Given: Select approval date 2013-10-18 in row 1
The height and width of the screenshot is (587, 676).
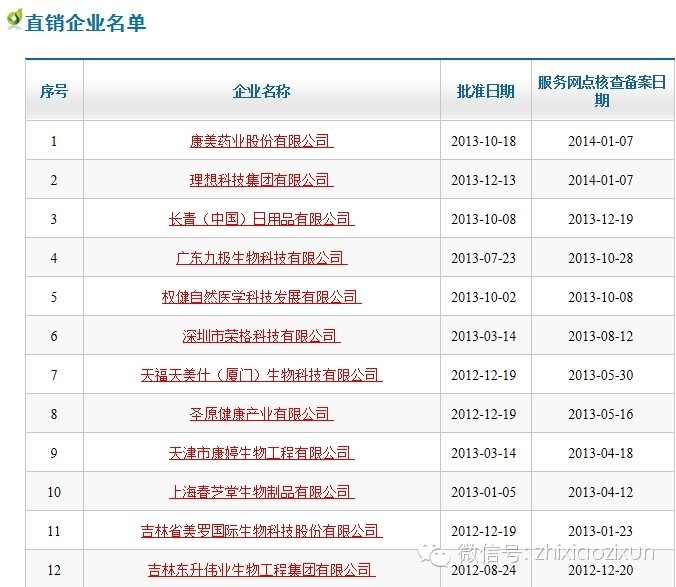Looking at the screenshot, I should tap(484, 141).
